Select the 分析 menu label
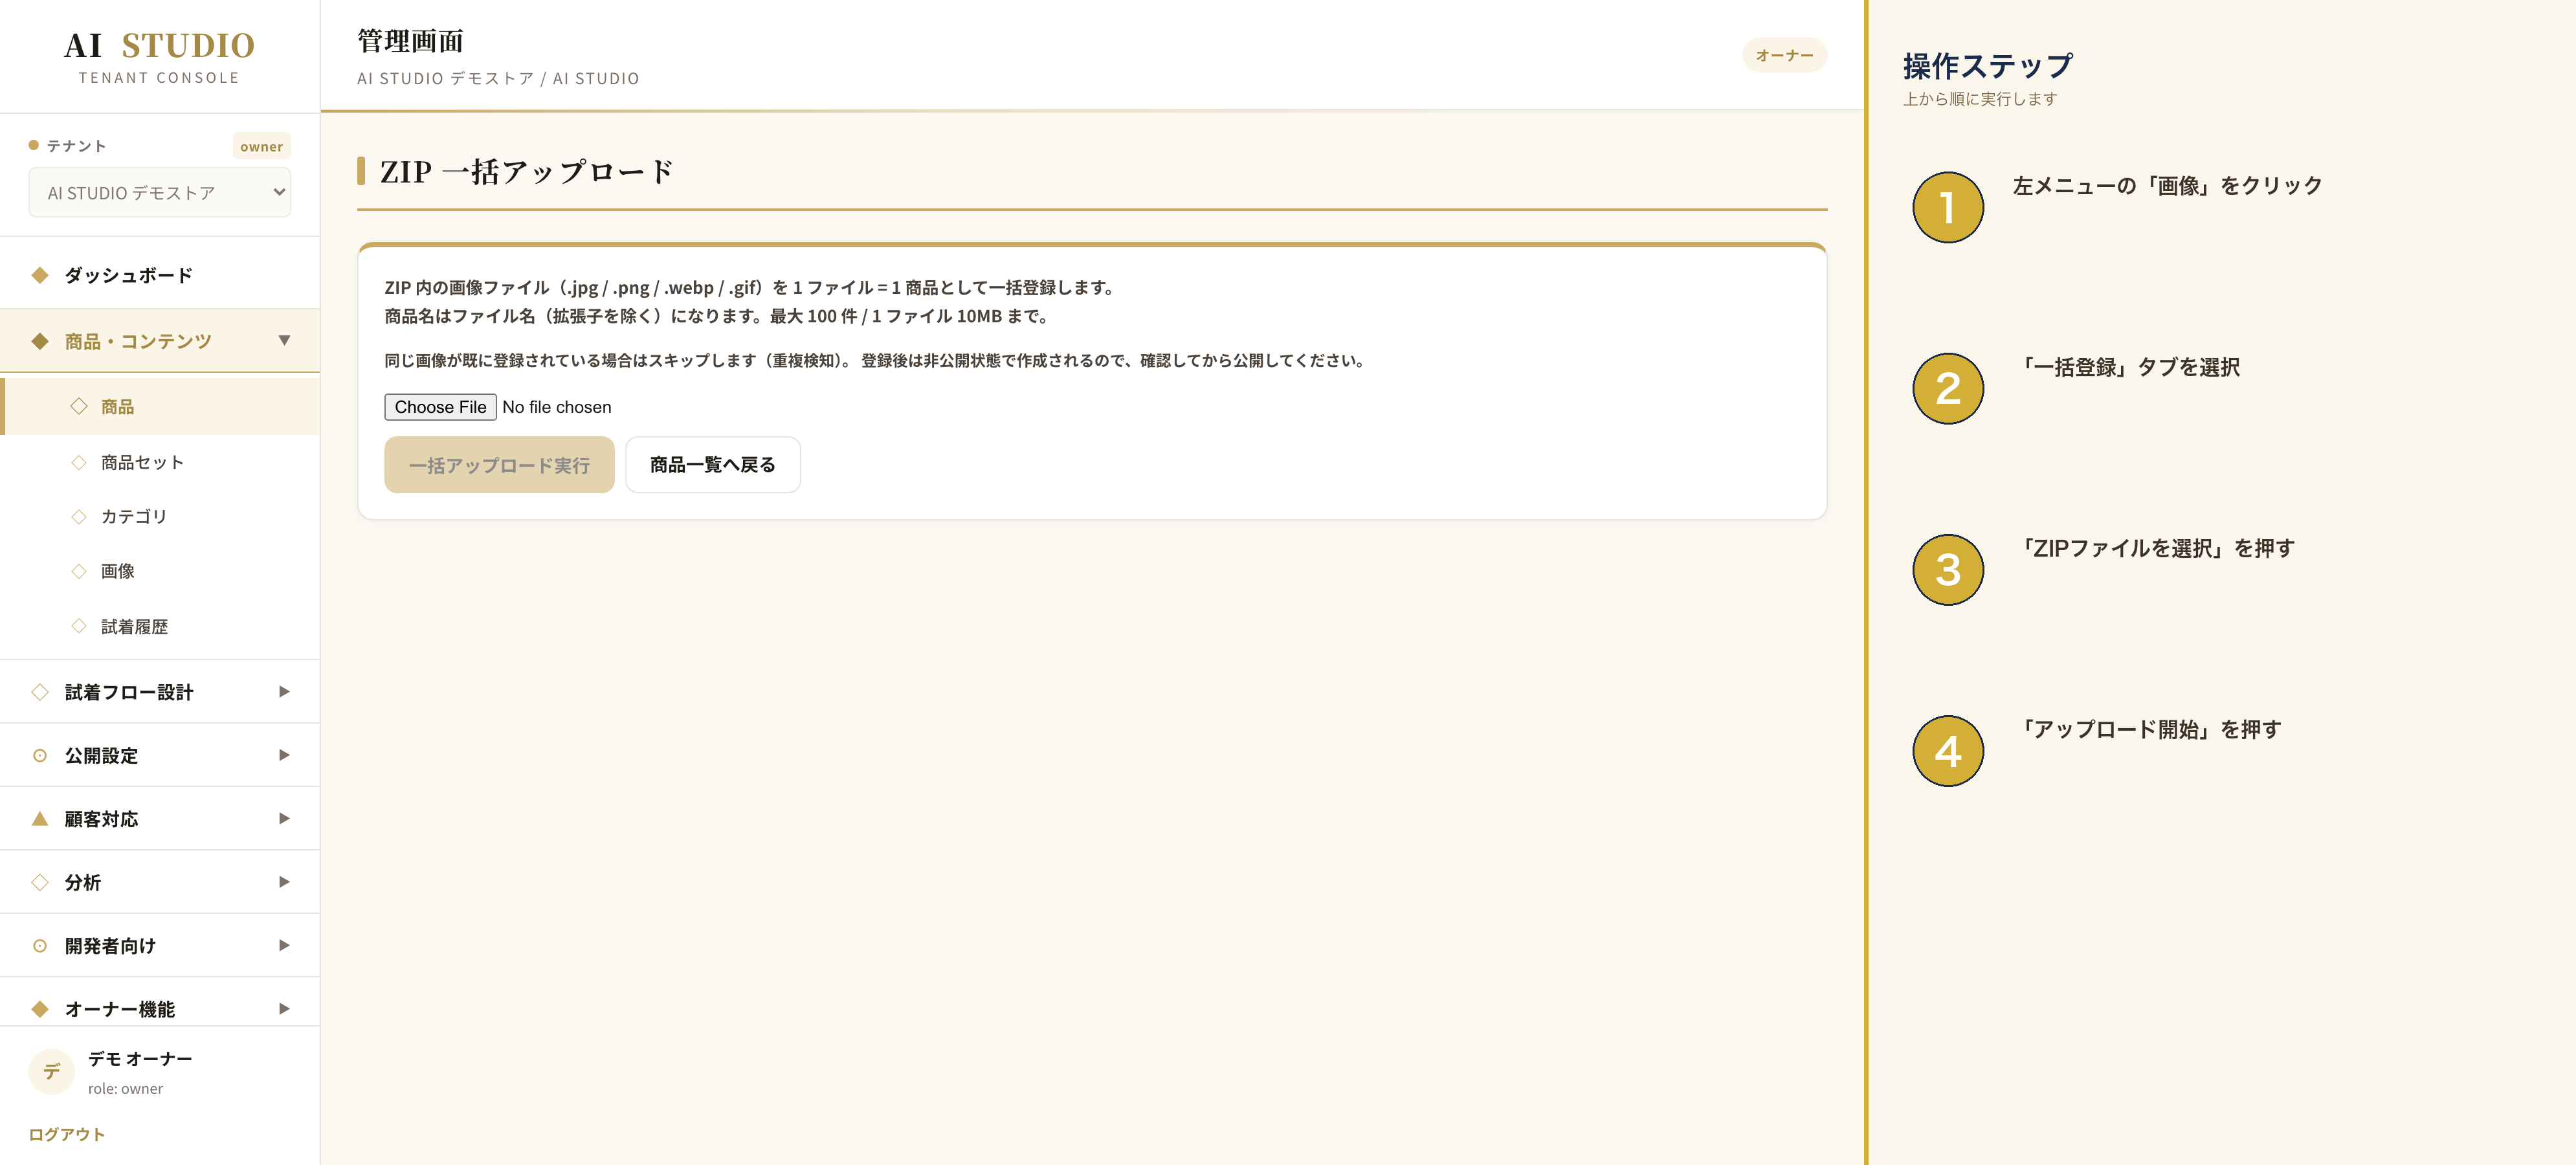The image size is (2576, 1165). (83, 882)
